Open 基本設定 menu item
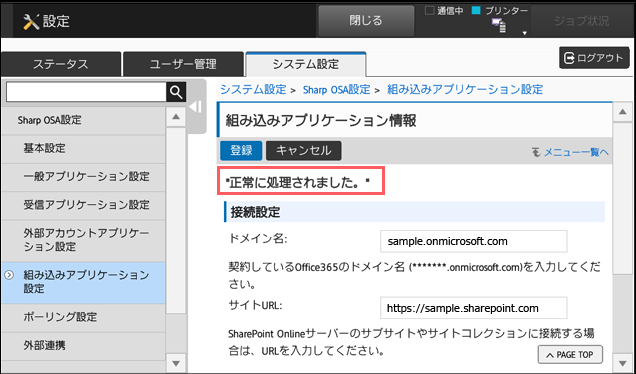This screenshot has width=636, height=374. point(83,148)
